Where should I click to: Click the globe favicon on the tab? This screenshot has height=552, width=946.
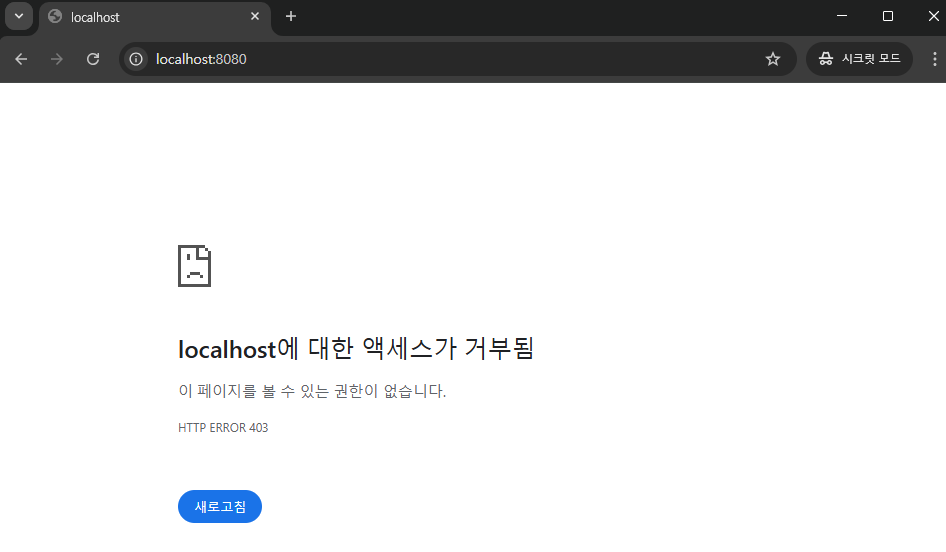(55, 17)
